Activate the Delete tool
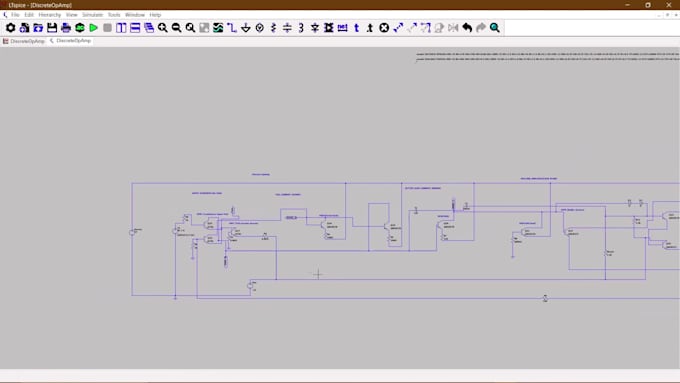The width and height of the screenshot is (680, 383). [x=384, y=28]
